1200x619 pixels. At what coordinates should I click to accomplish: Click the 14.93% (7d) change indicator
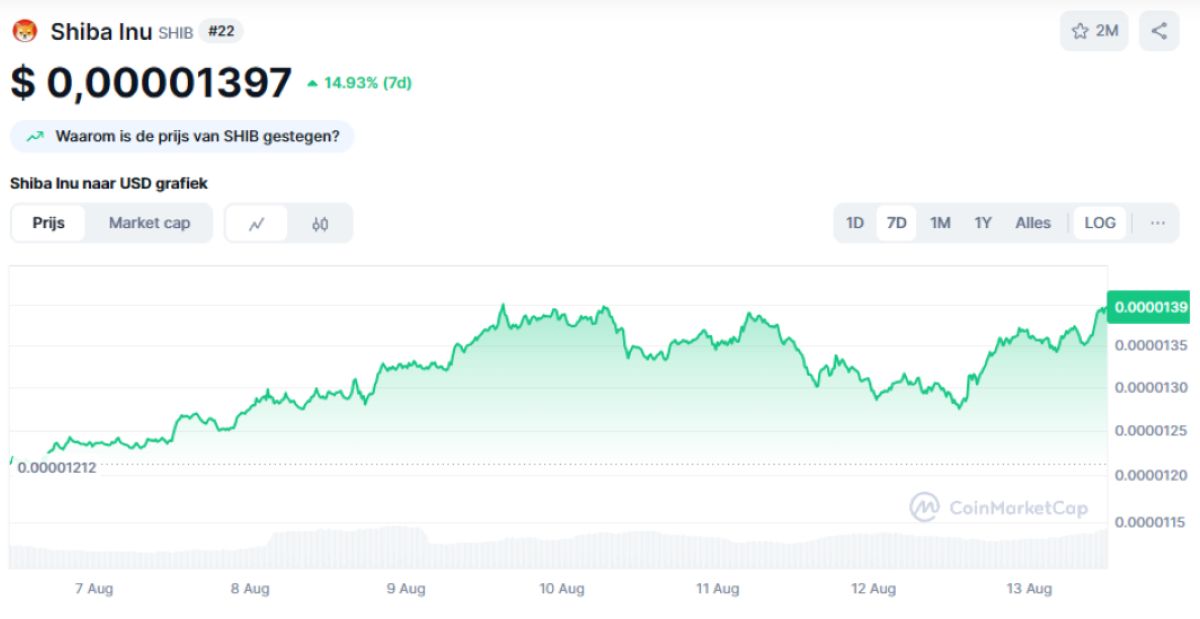point(359,83)
